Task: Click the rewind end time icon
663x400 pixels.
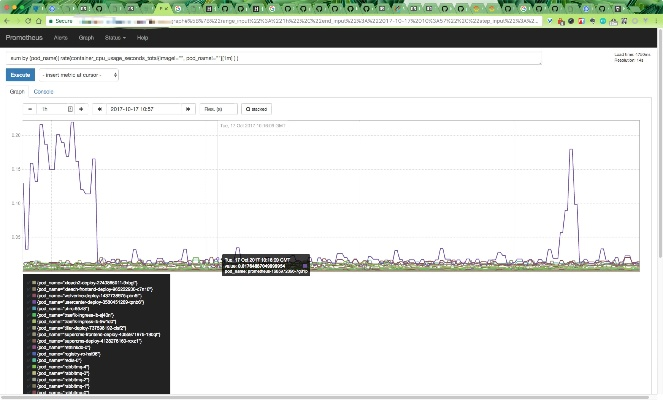Action: 100,108
